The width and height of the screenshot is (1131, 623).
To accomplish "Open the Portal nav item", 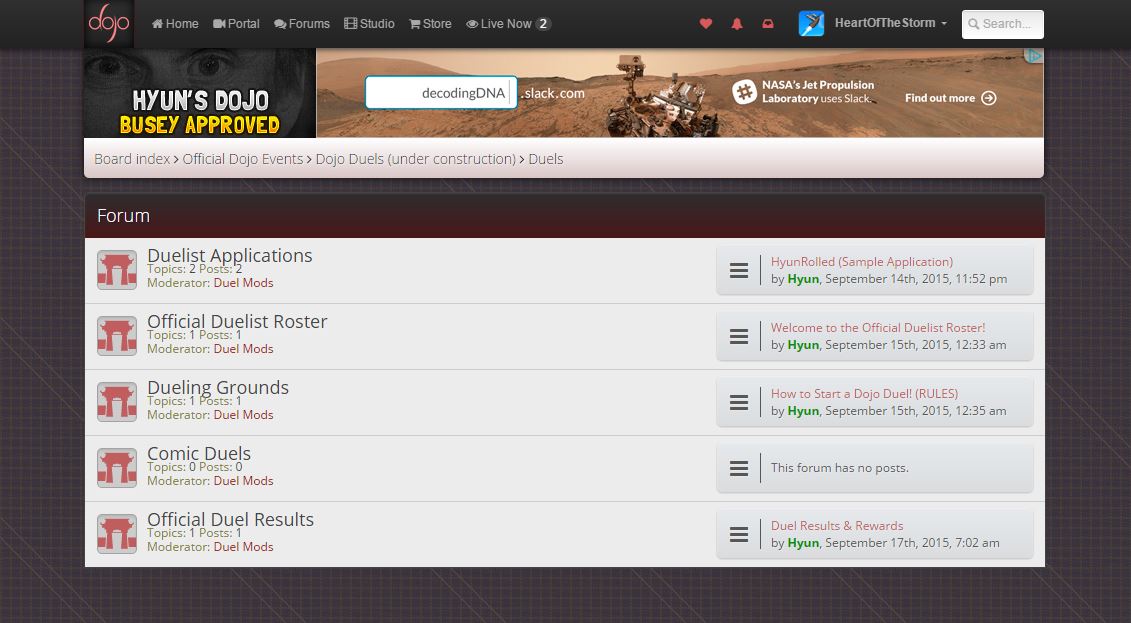I will pyautogui.click(x=237, y=24).
